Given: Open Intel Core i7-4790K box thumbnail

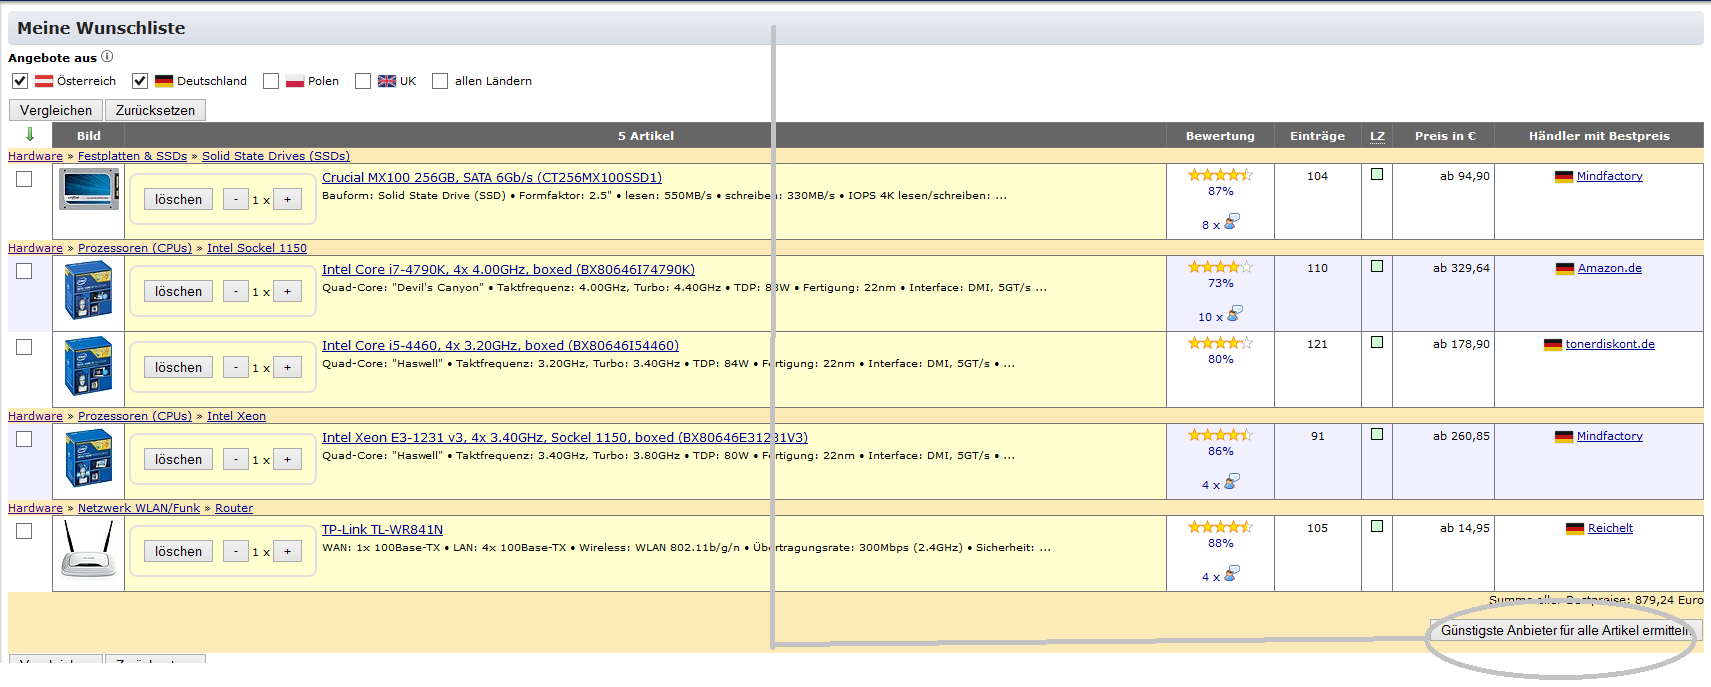Looking at the screenshot, I should coord(88,290).
